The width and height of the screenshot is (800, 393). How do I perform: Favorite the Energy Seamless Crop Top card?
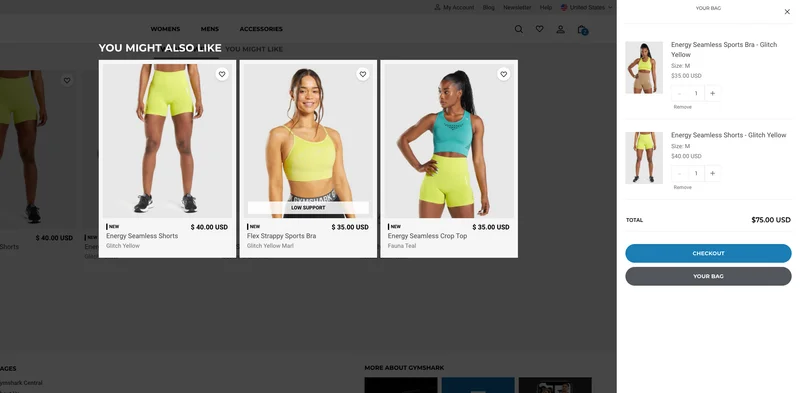[x=504, y=74]
